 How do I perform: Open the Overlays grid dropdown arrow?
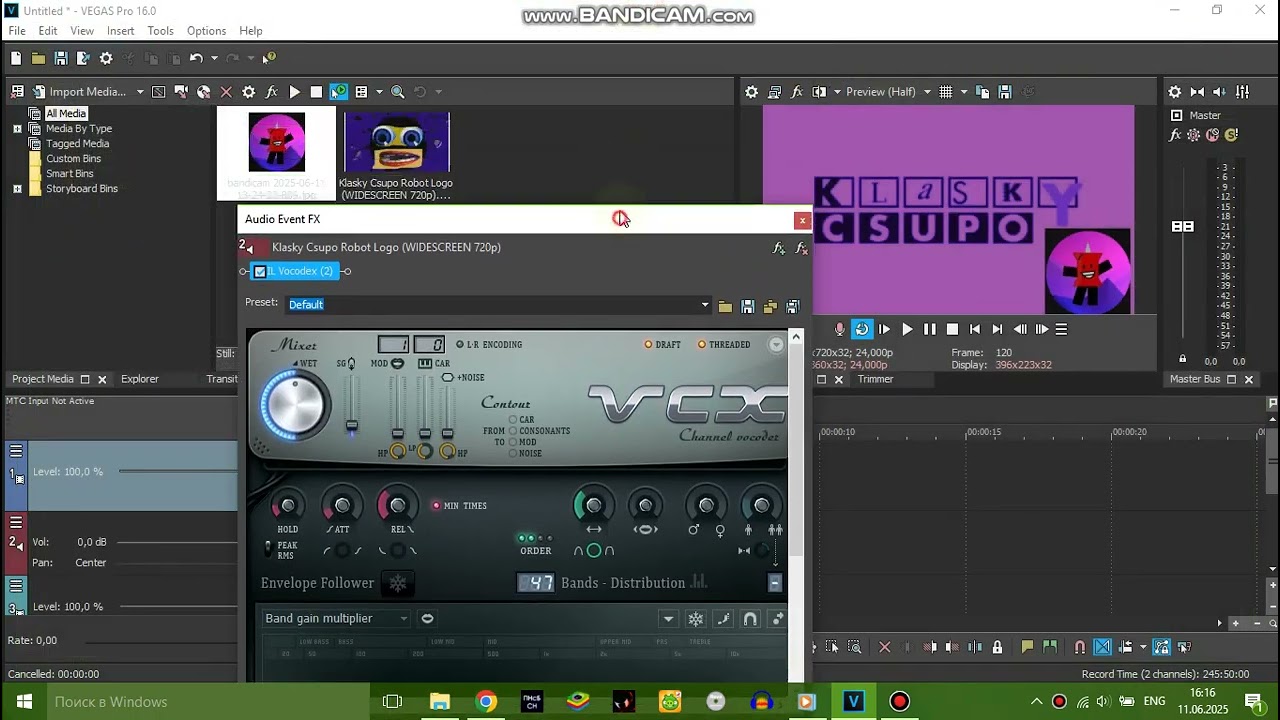click(964, 92)
